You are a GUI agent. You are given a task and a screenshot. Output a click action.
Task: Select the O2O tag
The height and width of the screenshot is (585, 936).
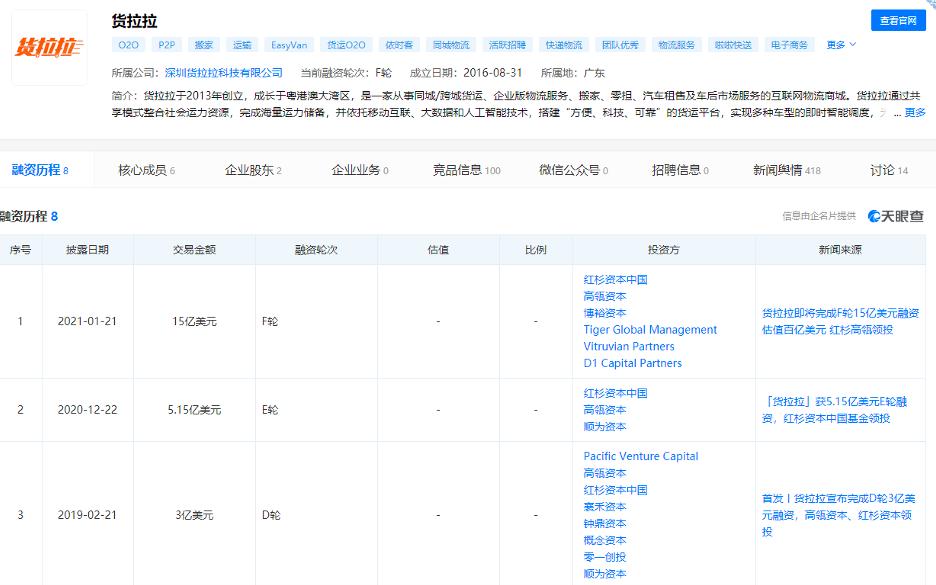point(128,45)
